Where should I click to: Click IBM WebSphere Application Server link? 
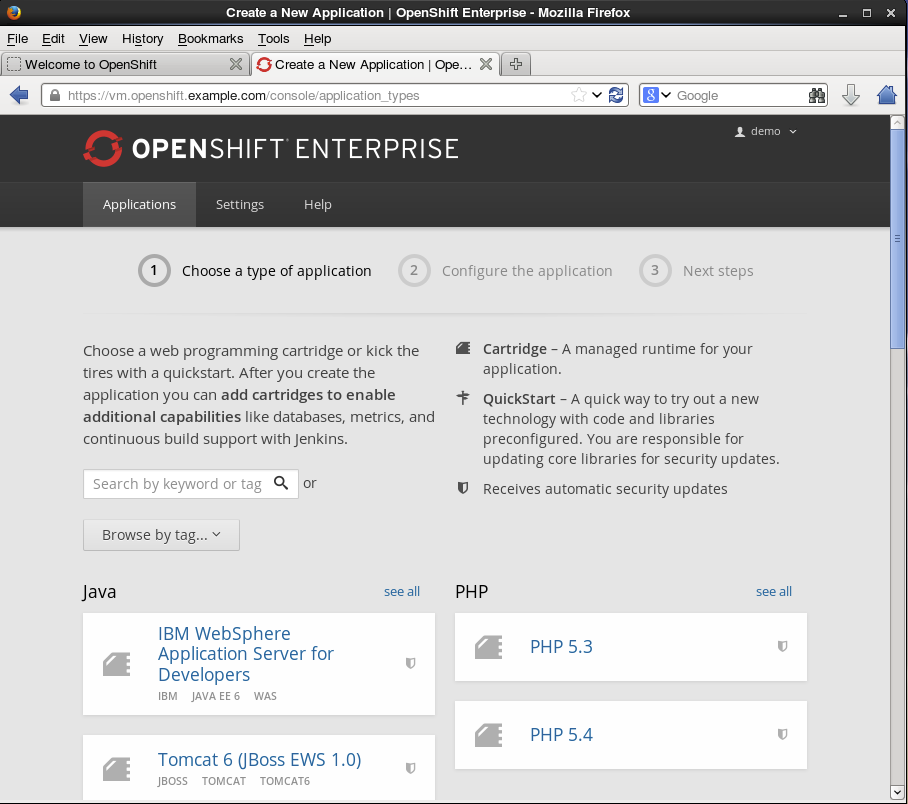(x=246, y=654)
